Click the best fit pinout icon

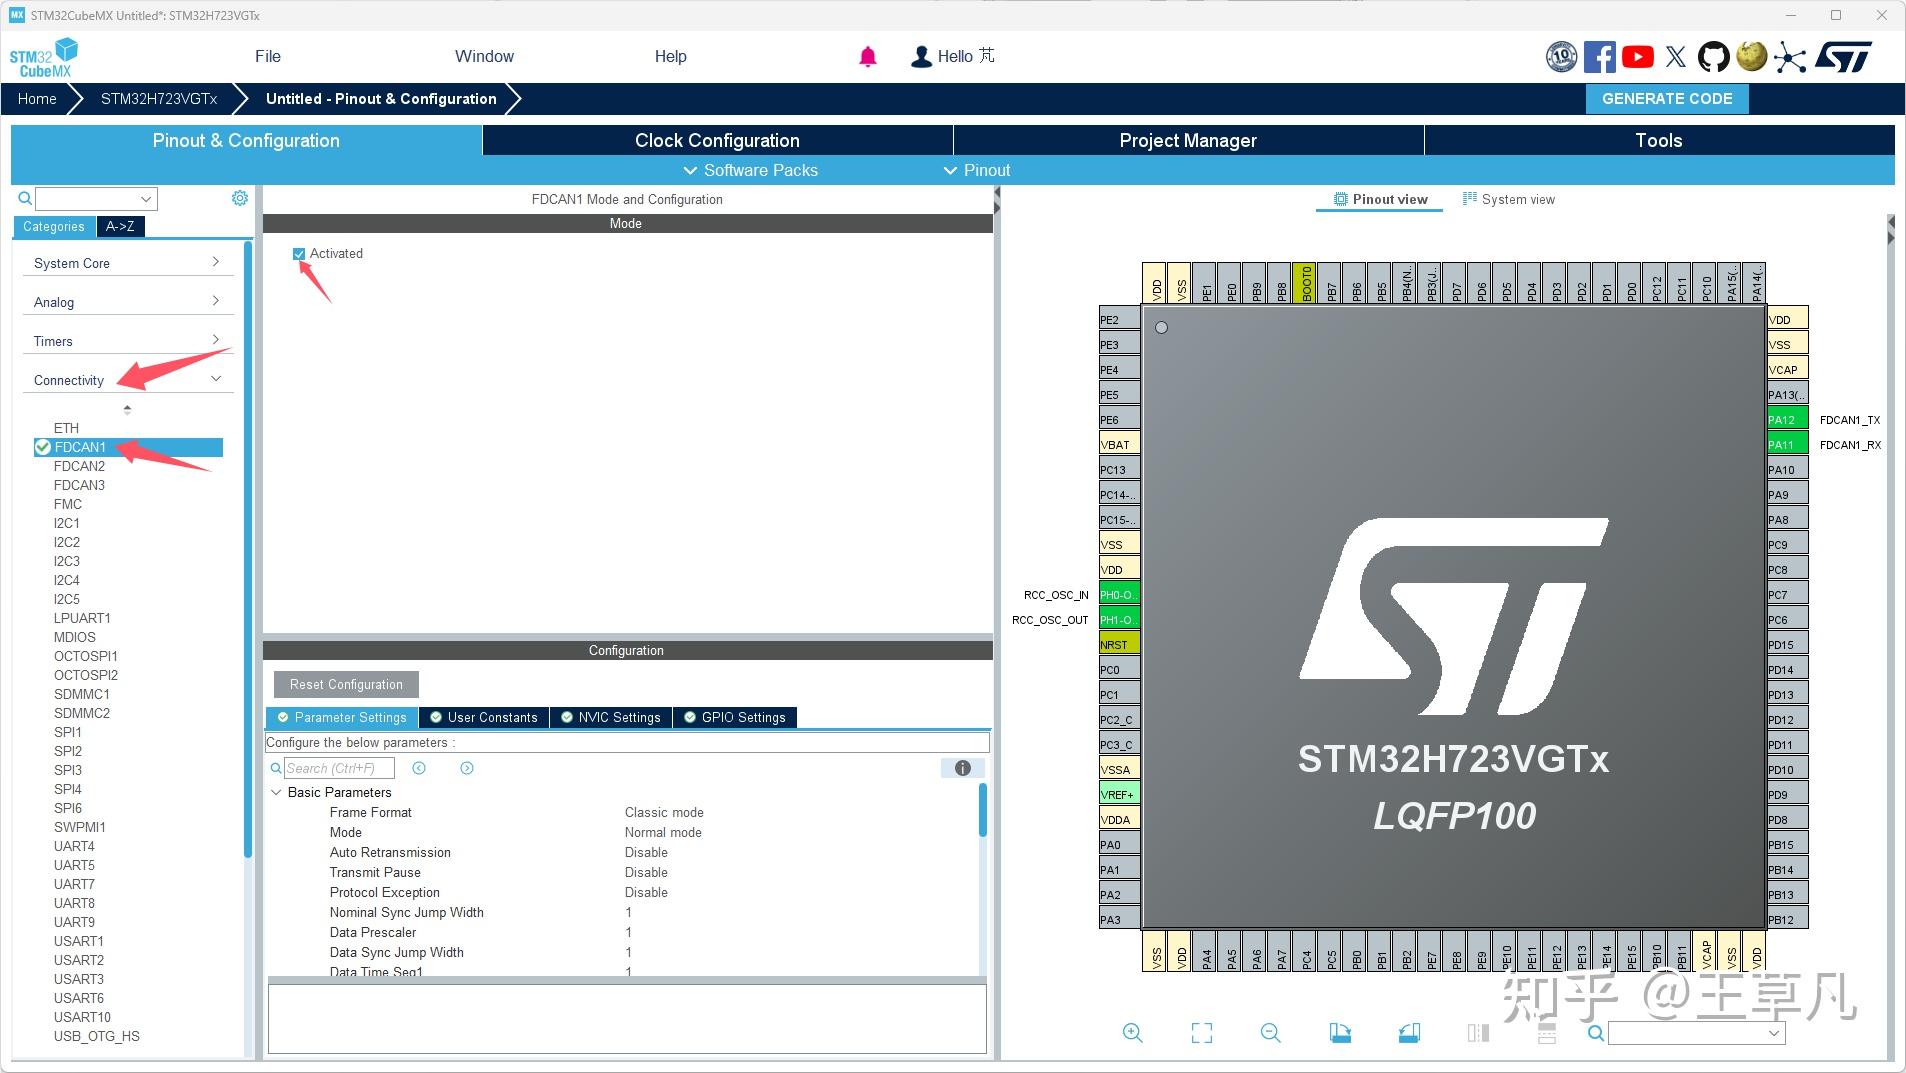(1202, 1032)
